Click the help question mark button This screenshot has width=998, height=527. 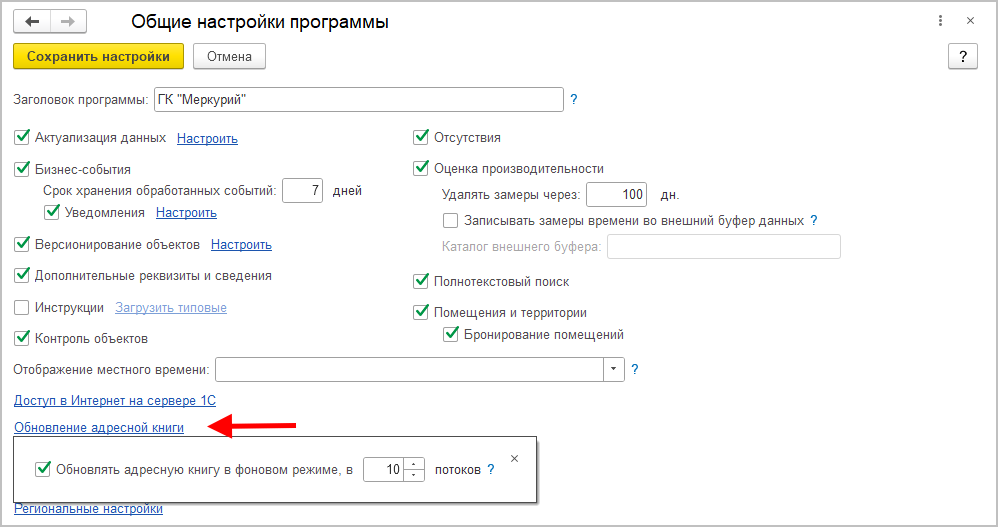pos(962,56)
